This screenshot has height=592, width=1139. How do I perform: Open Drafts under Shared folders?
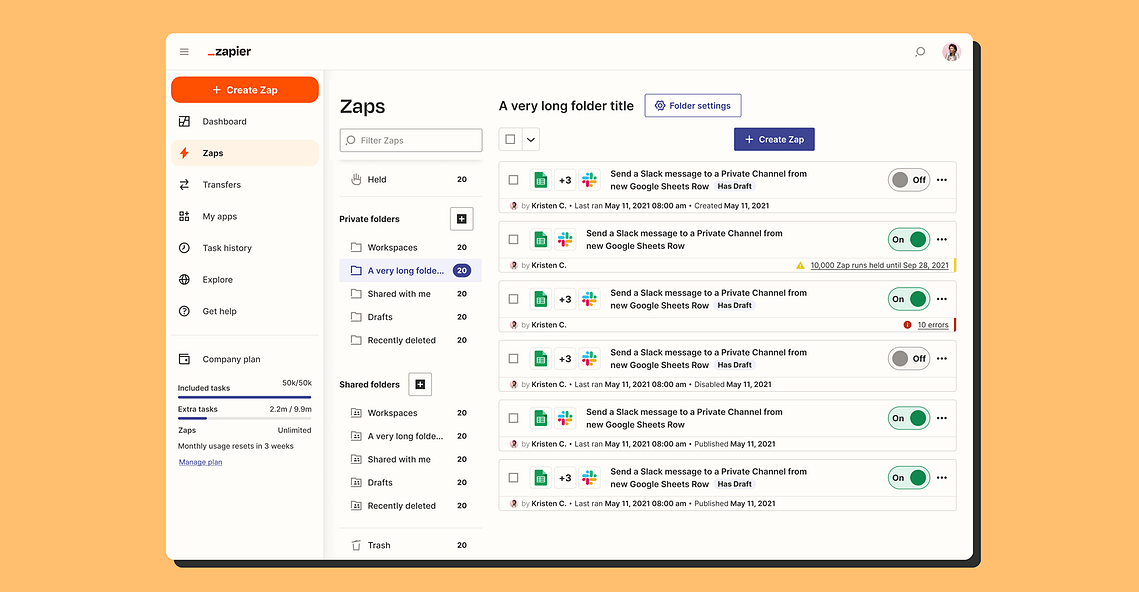click(x=410, y=483)
